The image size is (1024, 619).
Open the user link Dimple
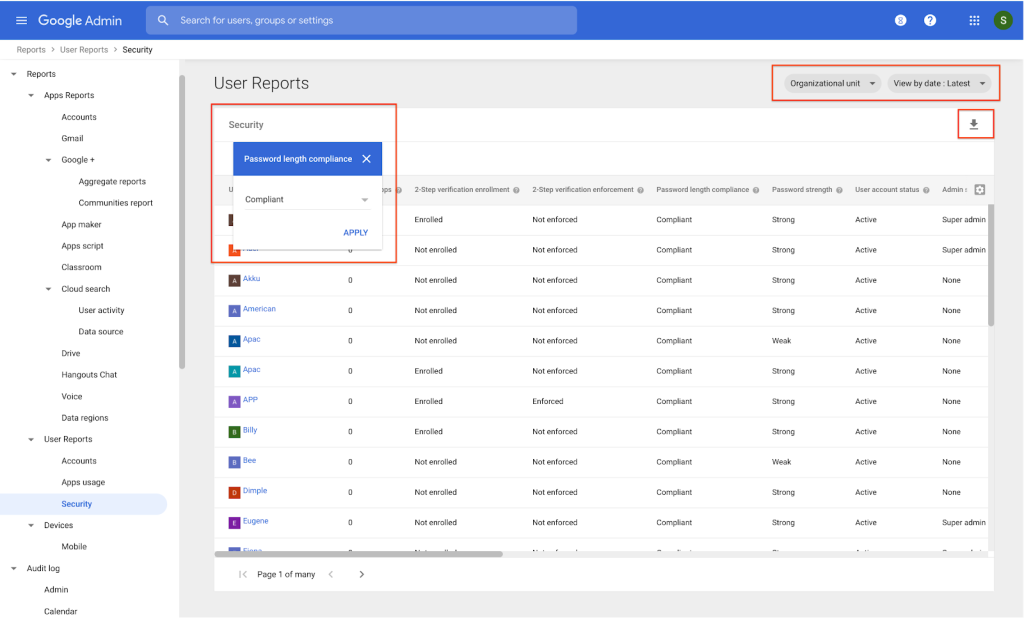coord(255,491)
